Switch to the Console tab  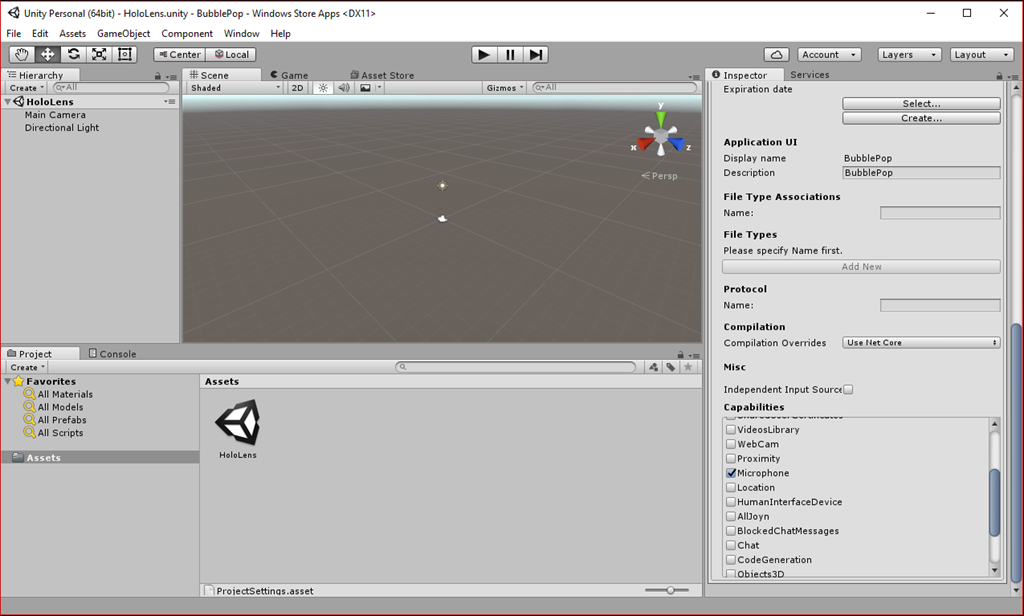pyautogui.click(x=112, y=354)
